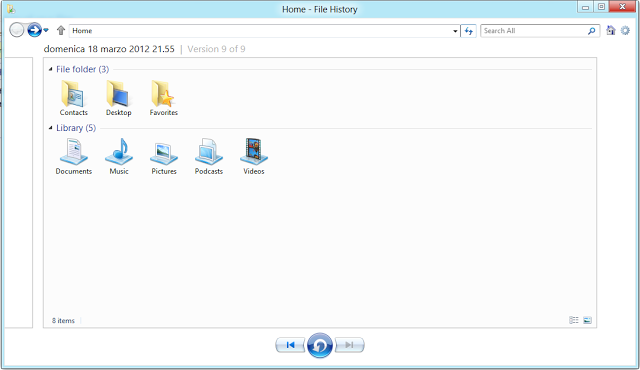Click the forward navigation arrow

click(x=34, y=30)
